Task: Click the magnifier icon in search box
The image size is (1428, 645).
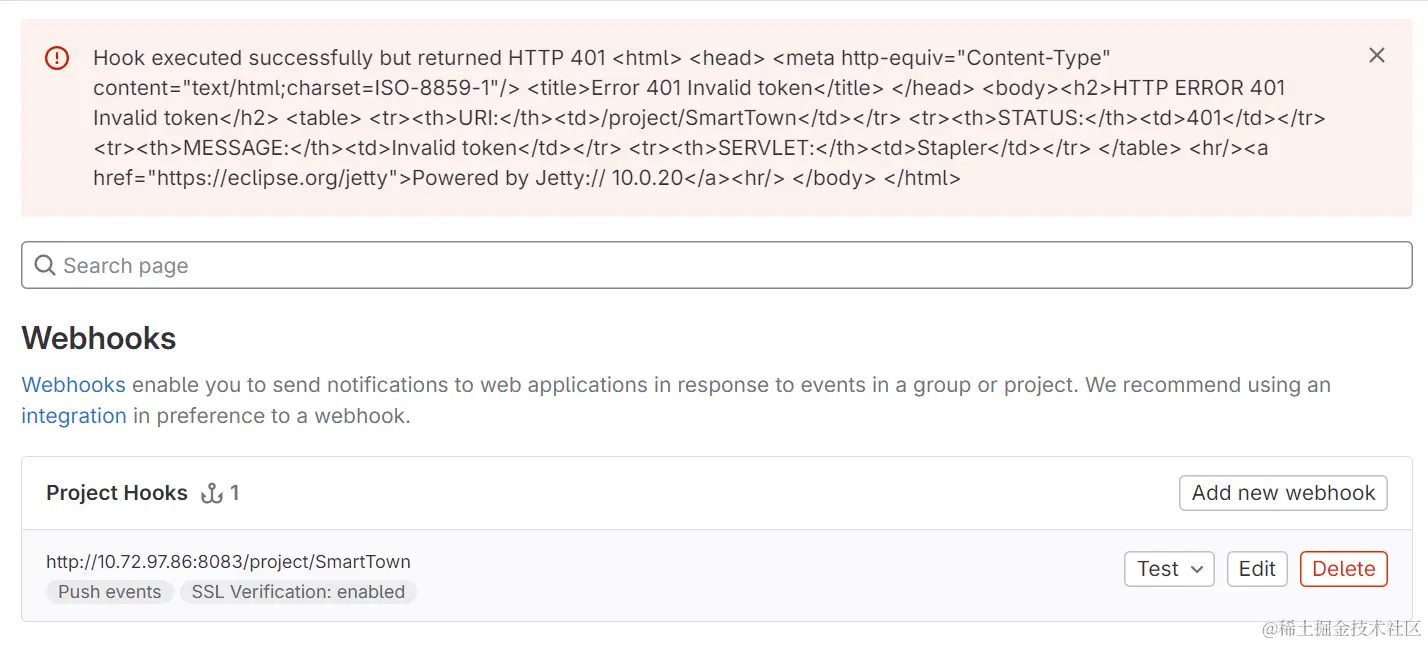Action: click(45, 266)
